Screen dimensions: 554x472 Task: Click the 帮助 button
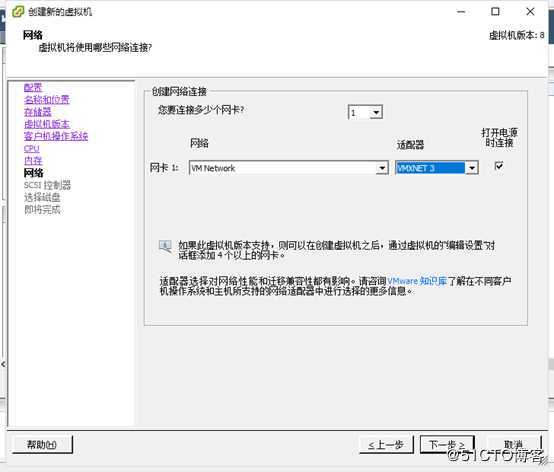point(42,444)
